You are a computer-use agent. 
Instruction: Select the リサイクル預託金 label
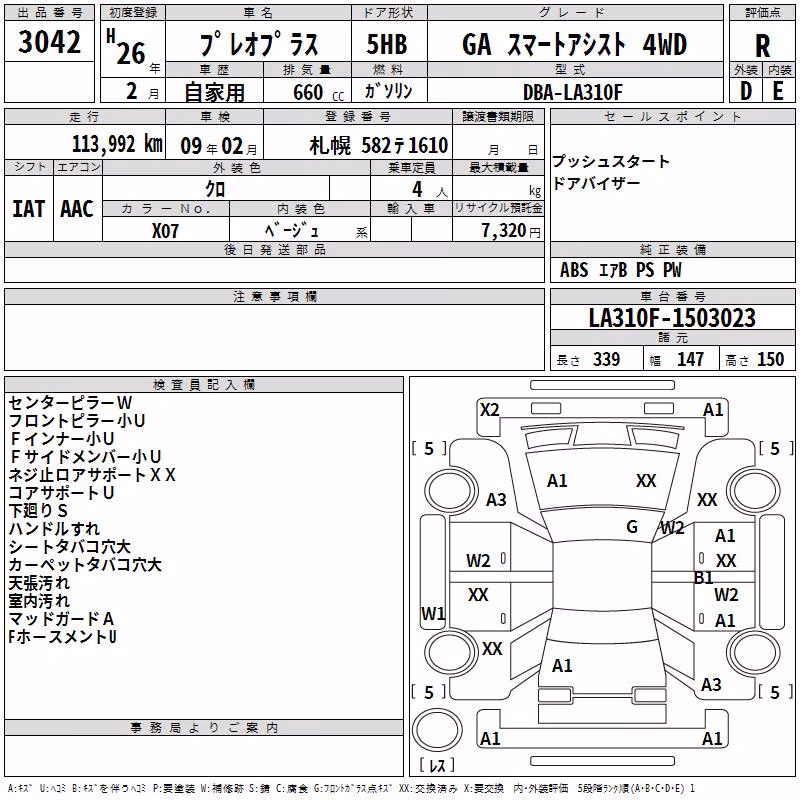[498, 208]
